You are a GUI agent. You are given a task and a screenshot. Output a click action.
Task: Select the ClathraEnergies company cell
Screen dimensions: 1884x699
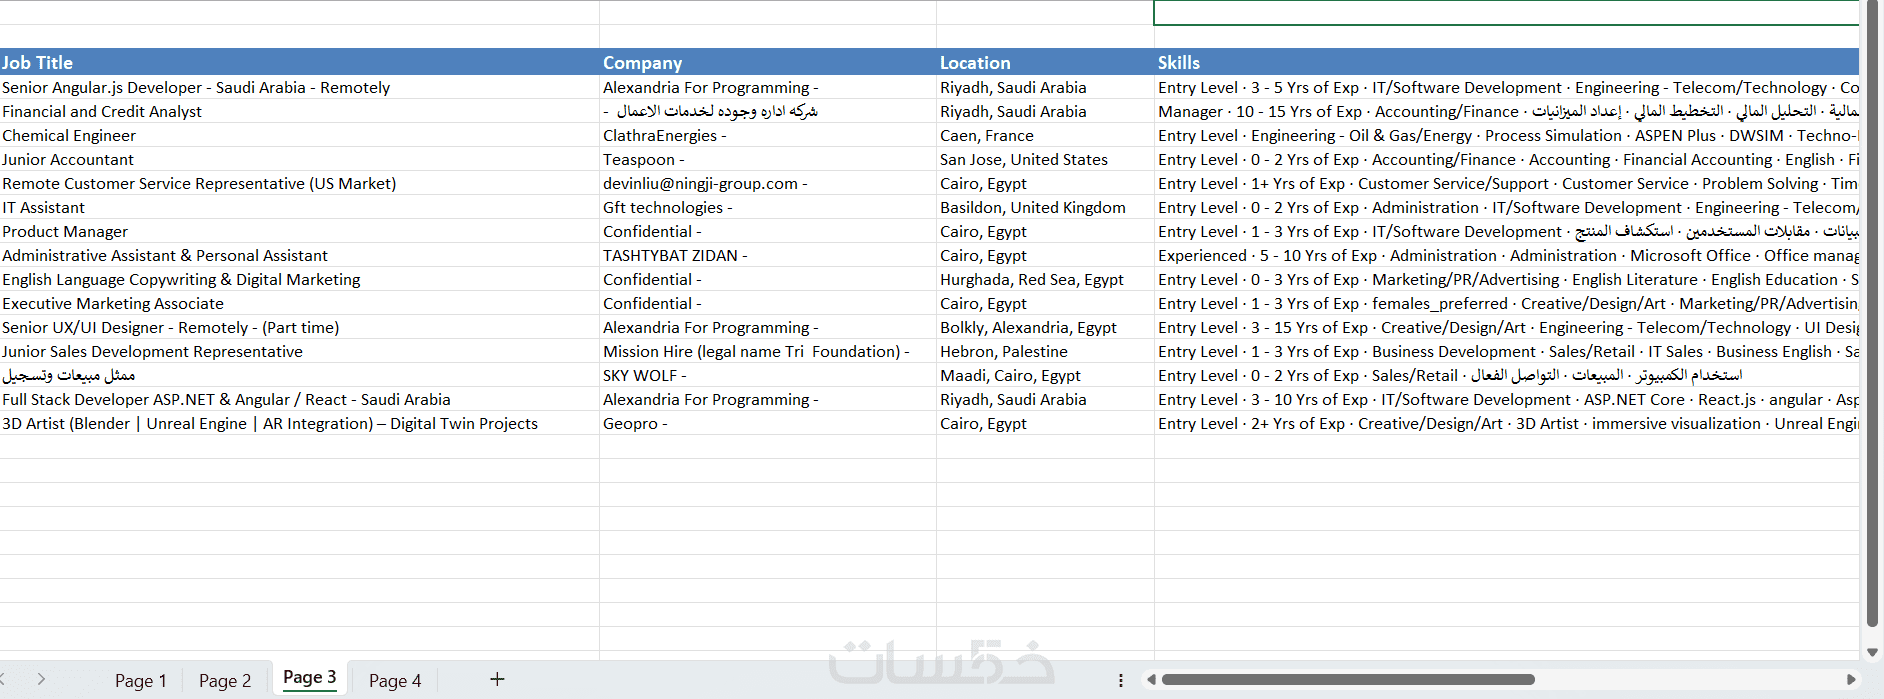767,135
